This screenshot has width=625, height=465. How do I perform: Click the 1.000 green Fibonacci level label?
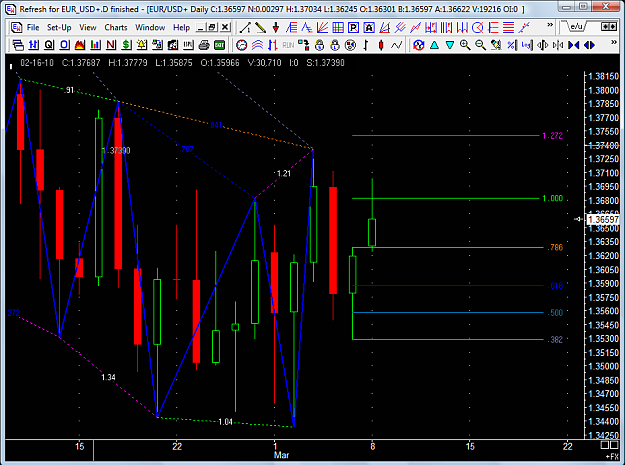coord(553,198)
